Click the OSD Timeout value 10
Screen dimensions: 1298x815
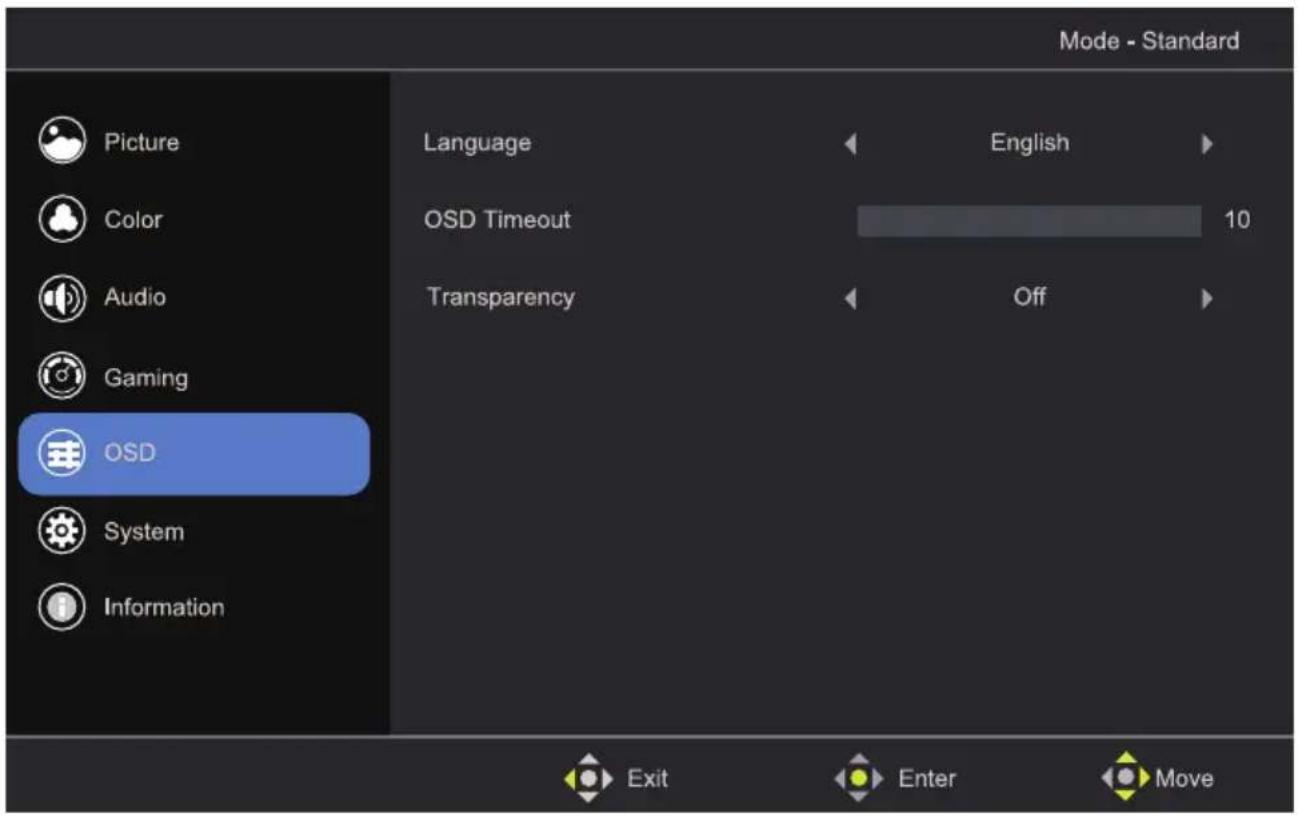1237,220
